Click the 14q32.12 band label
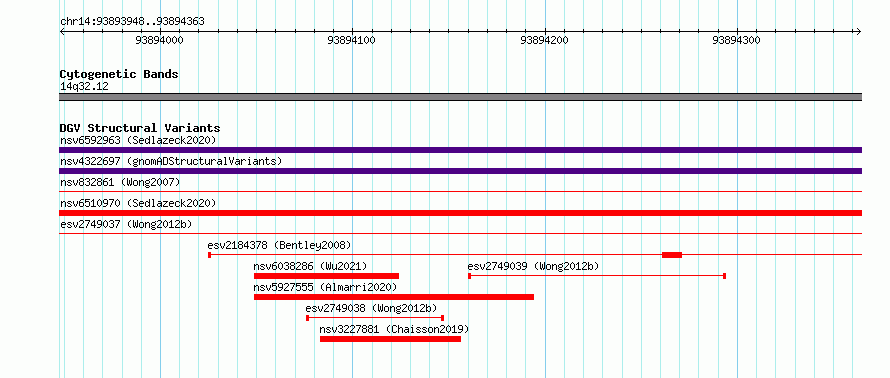Viewport: 890px width, 378px height. (84, 87)
